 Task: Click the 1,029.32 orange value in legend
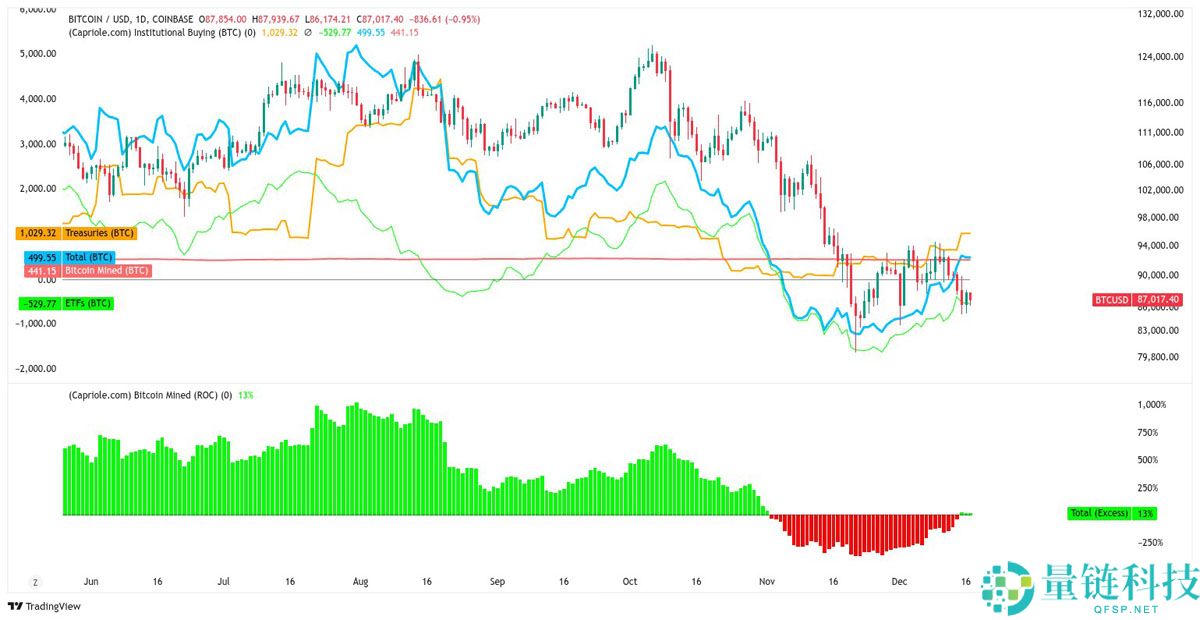(280, 33)
